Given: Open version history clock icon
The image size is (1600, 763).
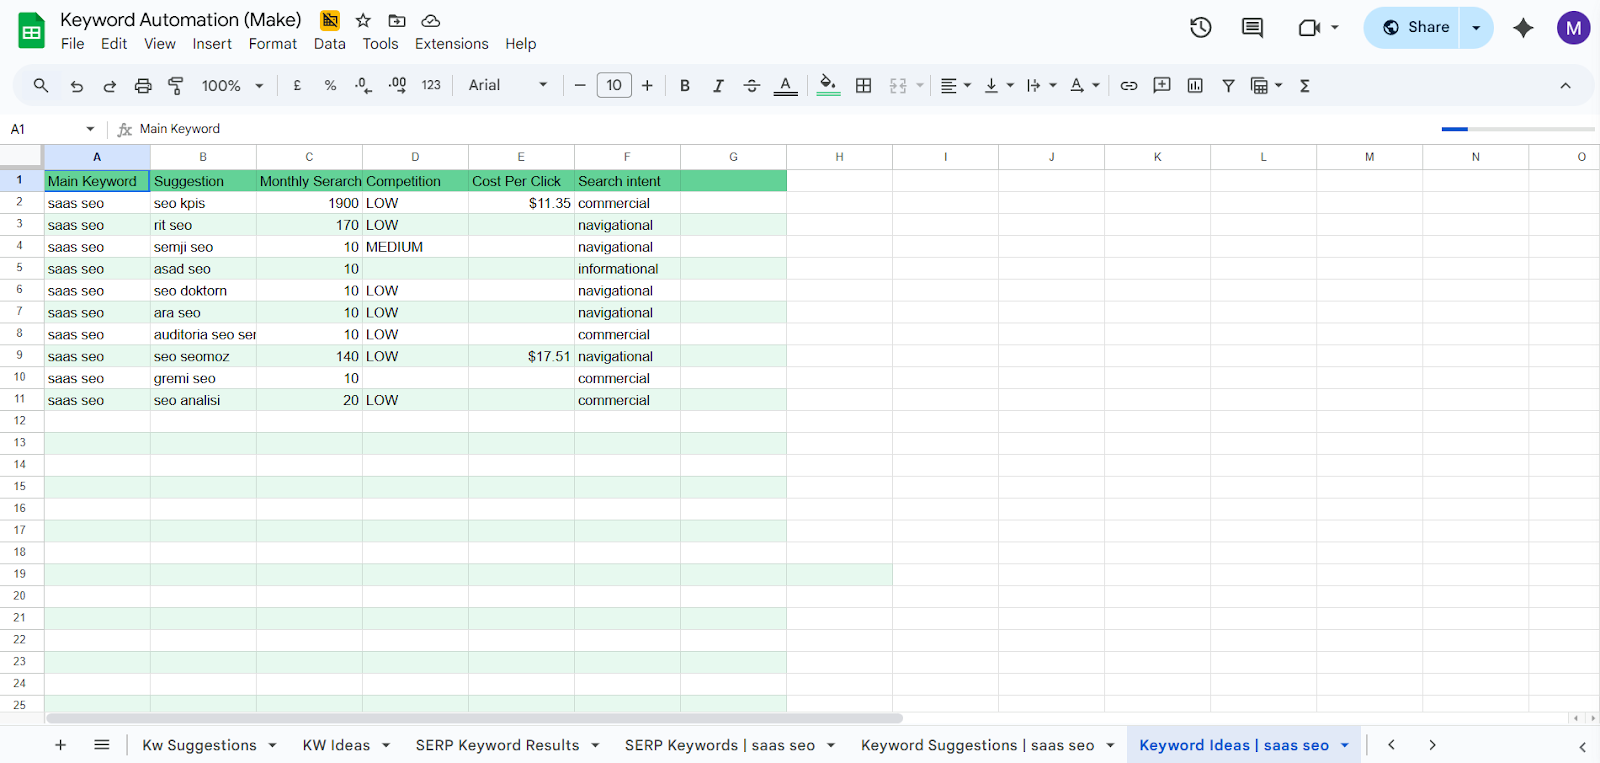Looking at the screenshot, I should point(1201,28).
